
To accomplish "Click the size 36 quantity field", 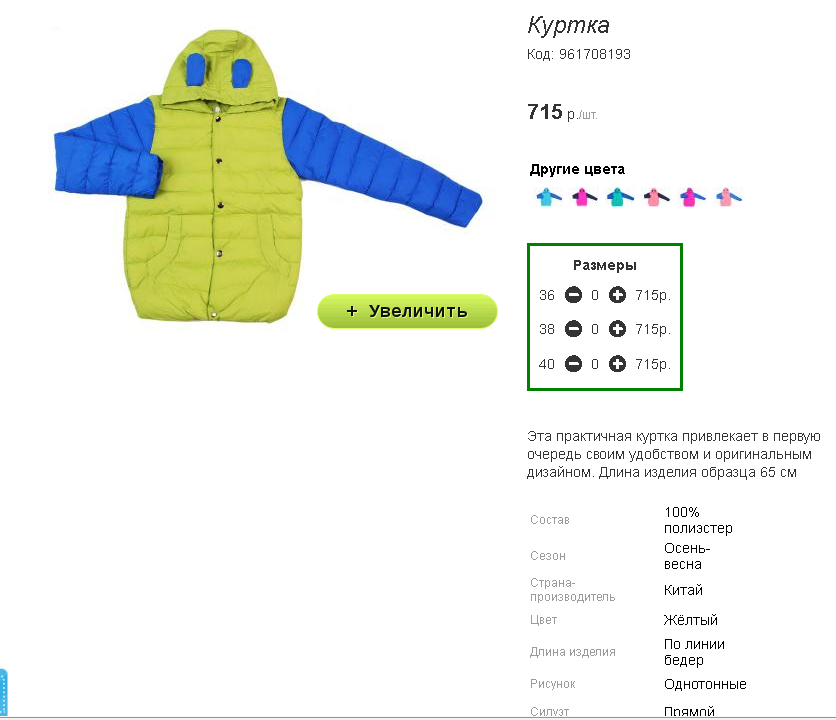I will (x=595, y=295).
